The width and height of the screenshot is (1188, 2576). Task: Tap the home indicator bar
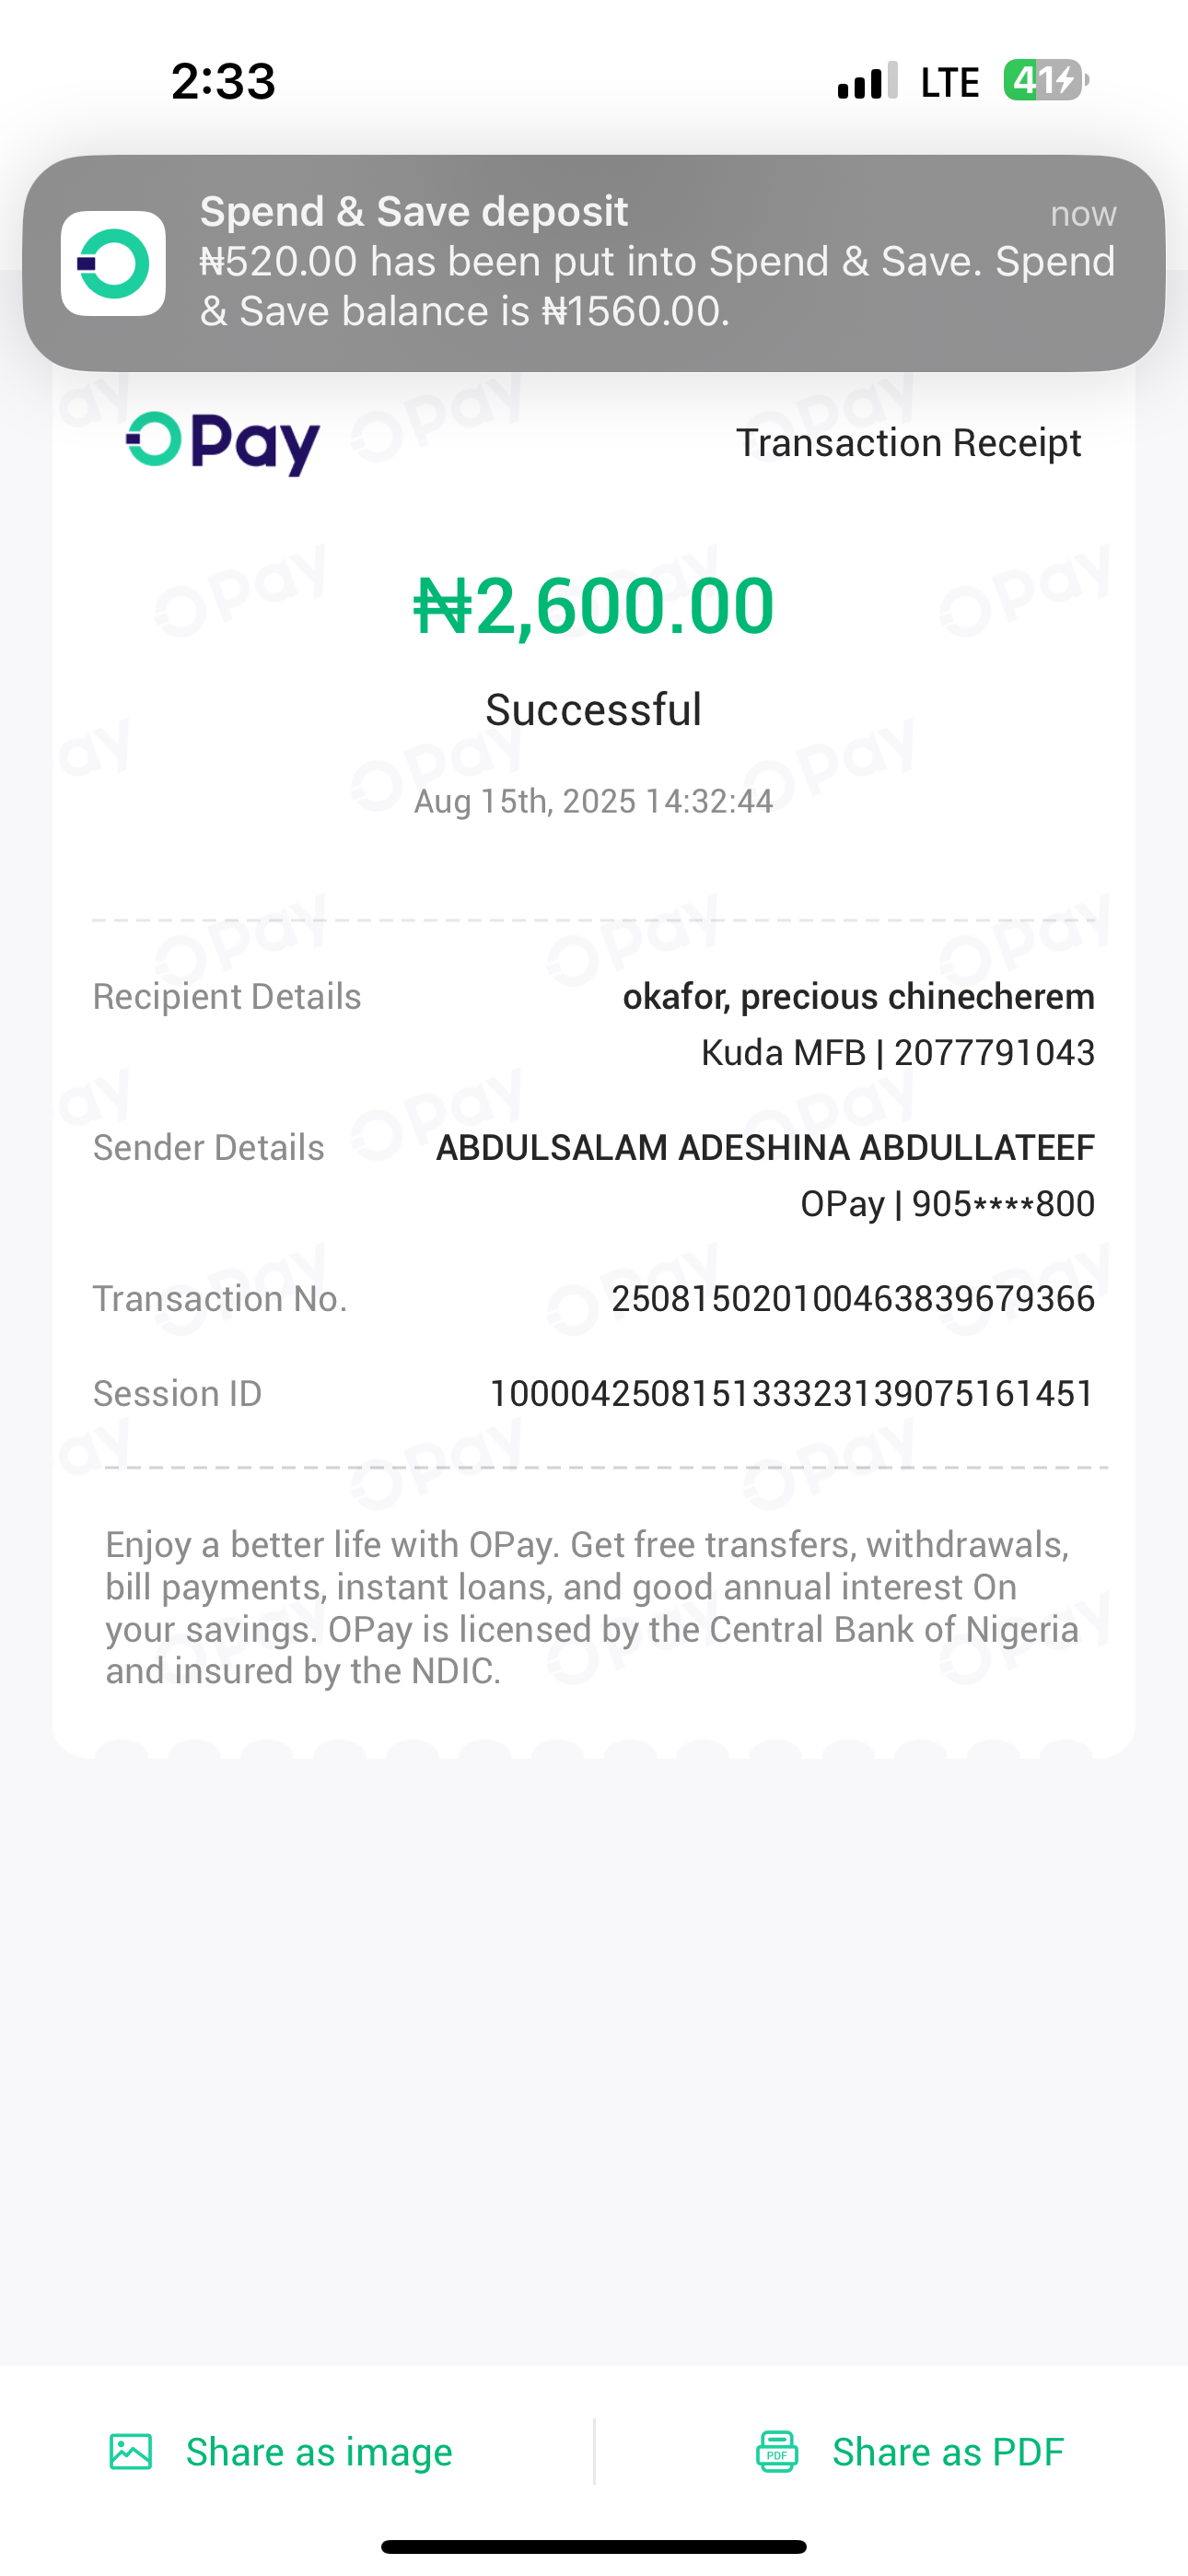coord(594,2546)
